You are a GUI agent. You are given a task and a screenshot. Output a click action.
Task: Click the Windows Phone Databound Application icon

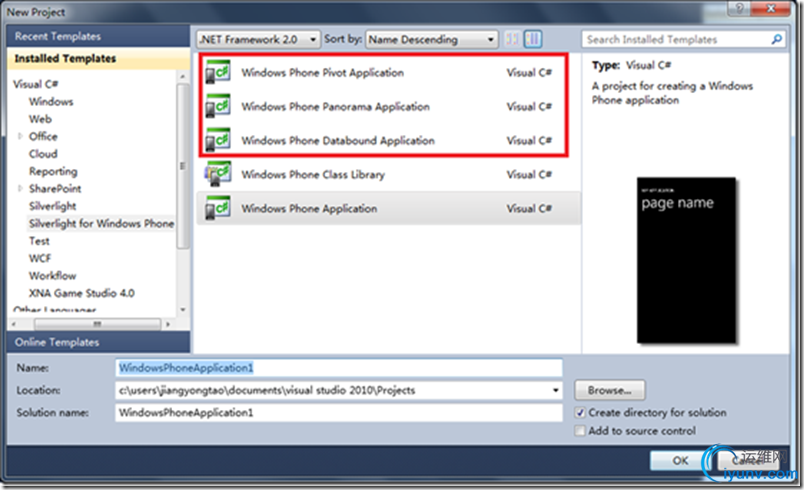pyautogui.click(x=217, y=140)
